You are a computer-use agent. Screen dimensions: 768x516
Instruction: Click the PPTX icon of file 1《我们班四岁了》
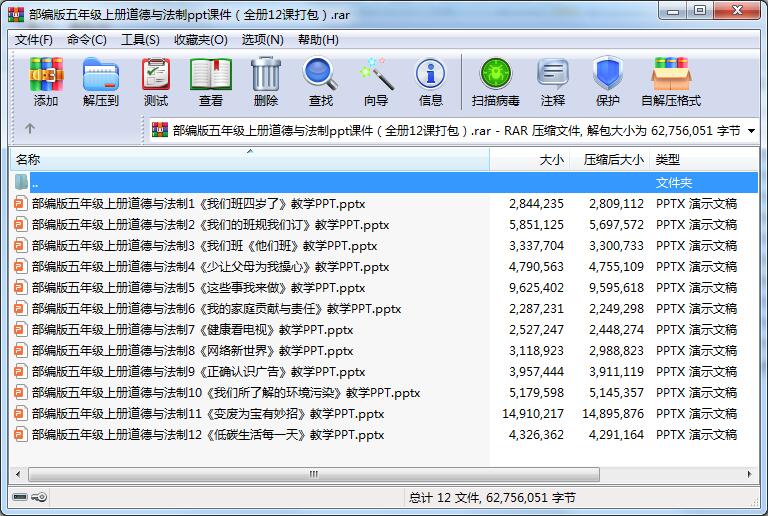pos(21,203)
